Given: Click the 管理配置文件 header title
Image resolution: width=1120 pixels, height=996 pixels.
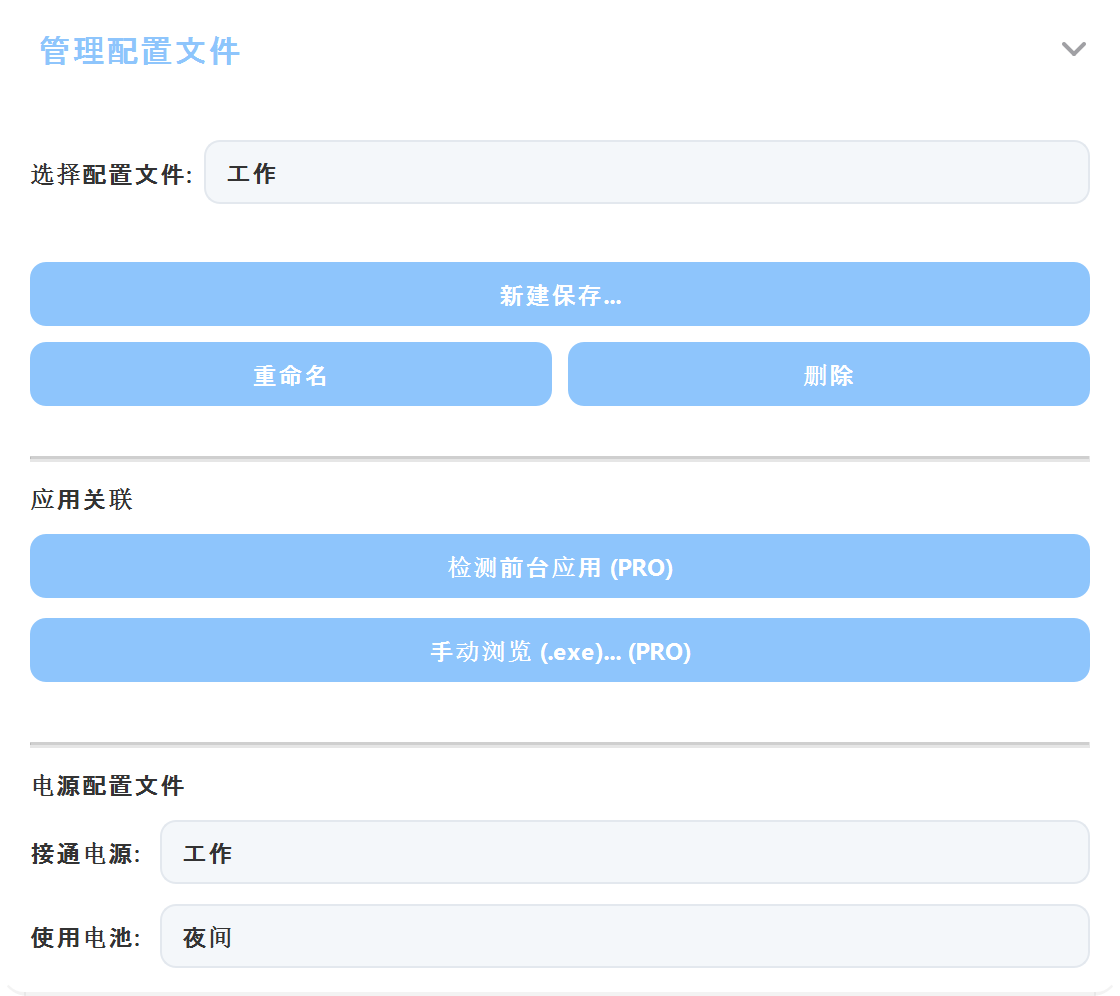Looking at the screenshot, I should click(x=139, y=51).
